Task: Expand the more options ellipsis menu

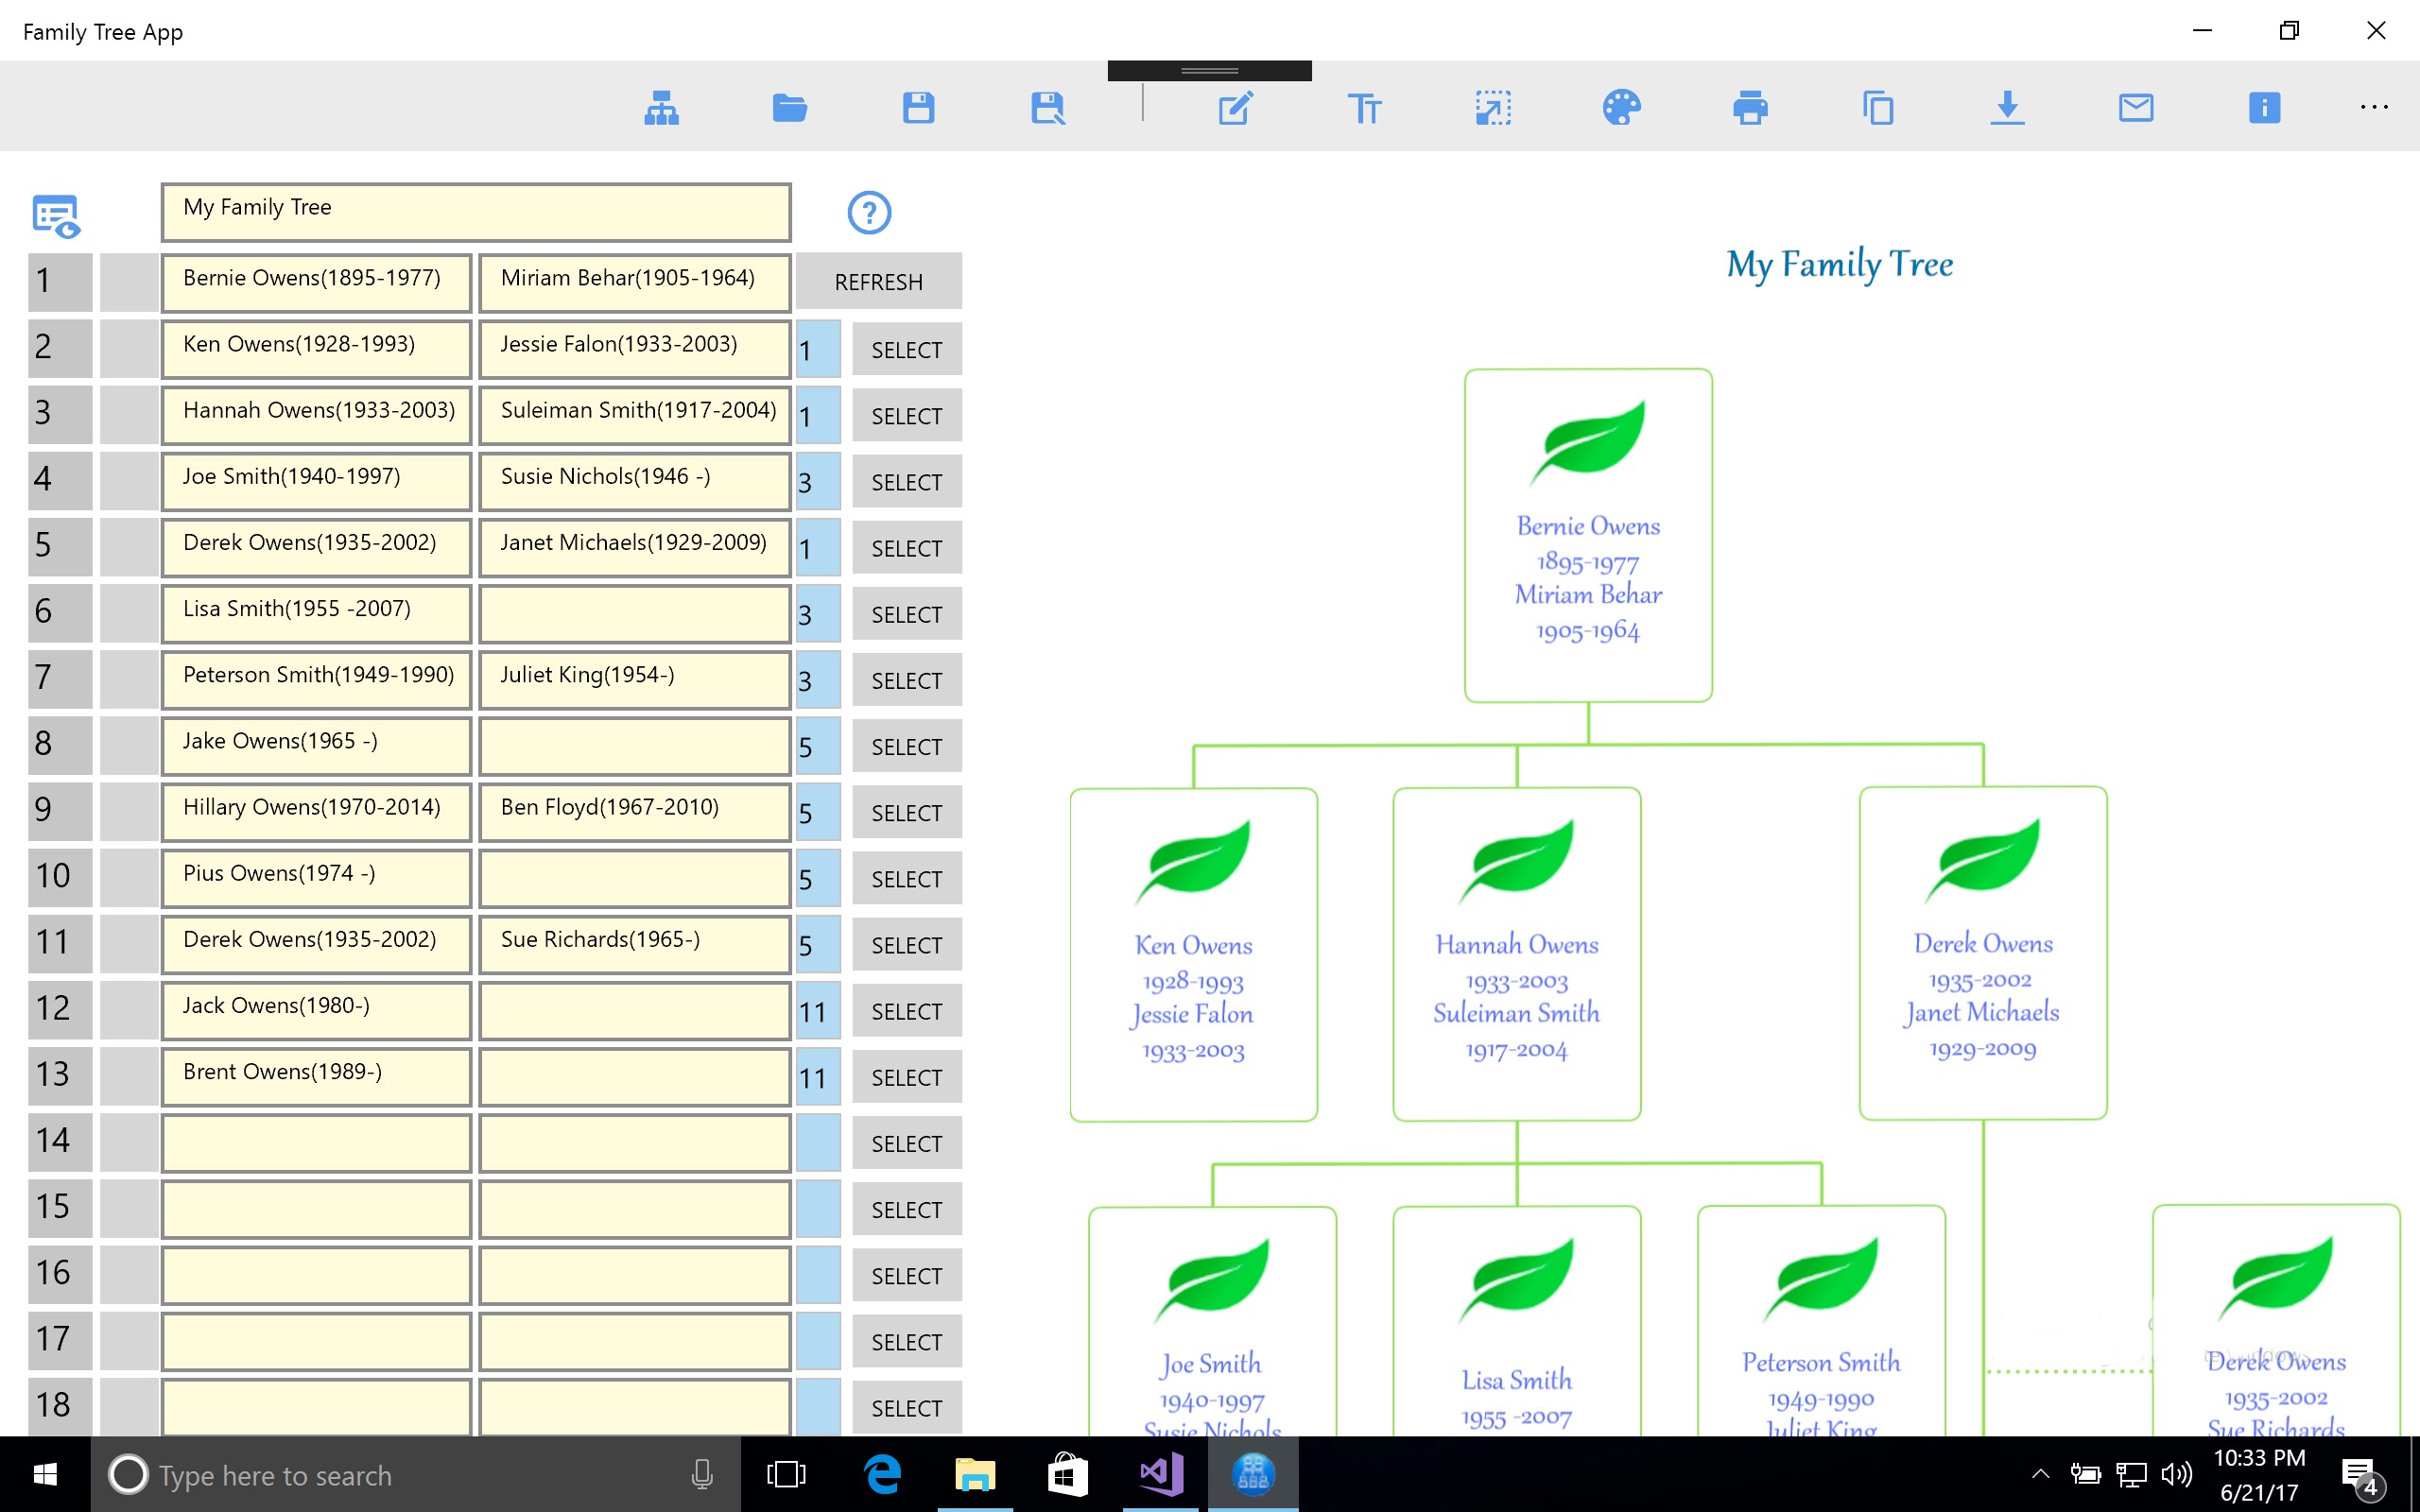Action: pos(2374,107)
